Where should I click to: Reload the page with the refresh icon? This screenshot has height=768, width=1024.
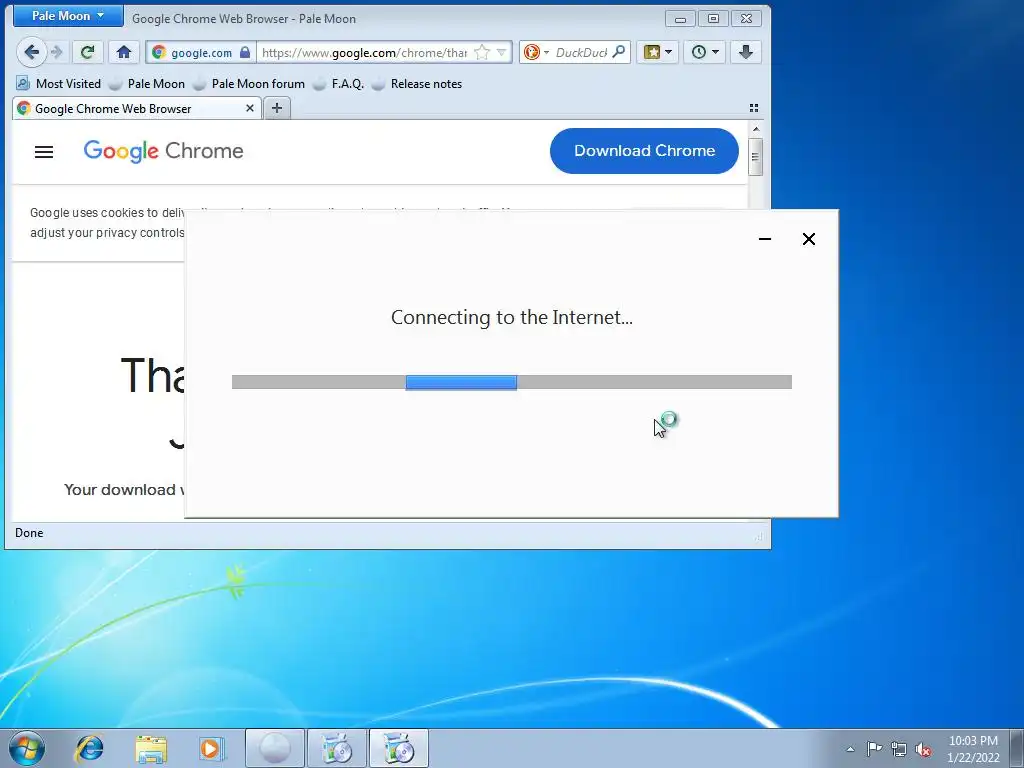[87, 52]
